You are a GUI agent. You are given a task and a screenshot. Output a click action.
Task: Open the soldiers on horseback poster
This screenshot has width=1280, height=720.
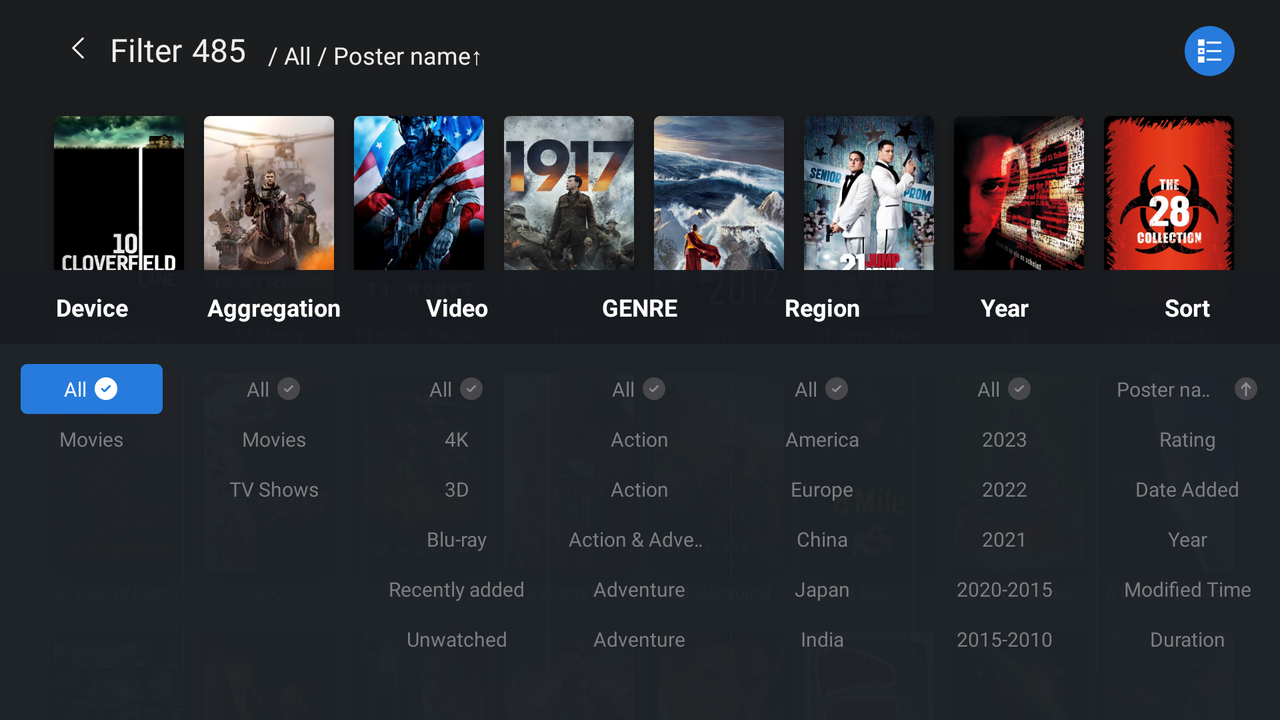pos(269,193)
